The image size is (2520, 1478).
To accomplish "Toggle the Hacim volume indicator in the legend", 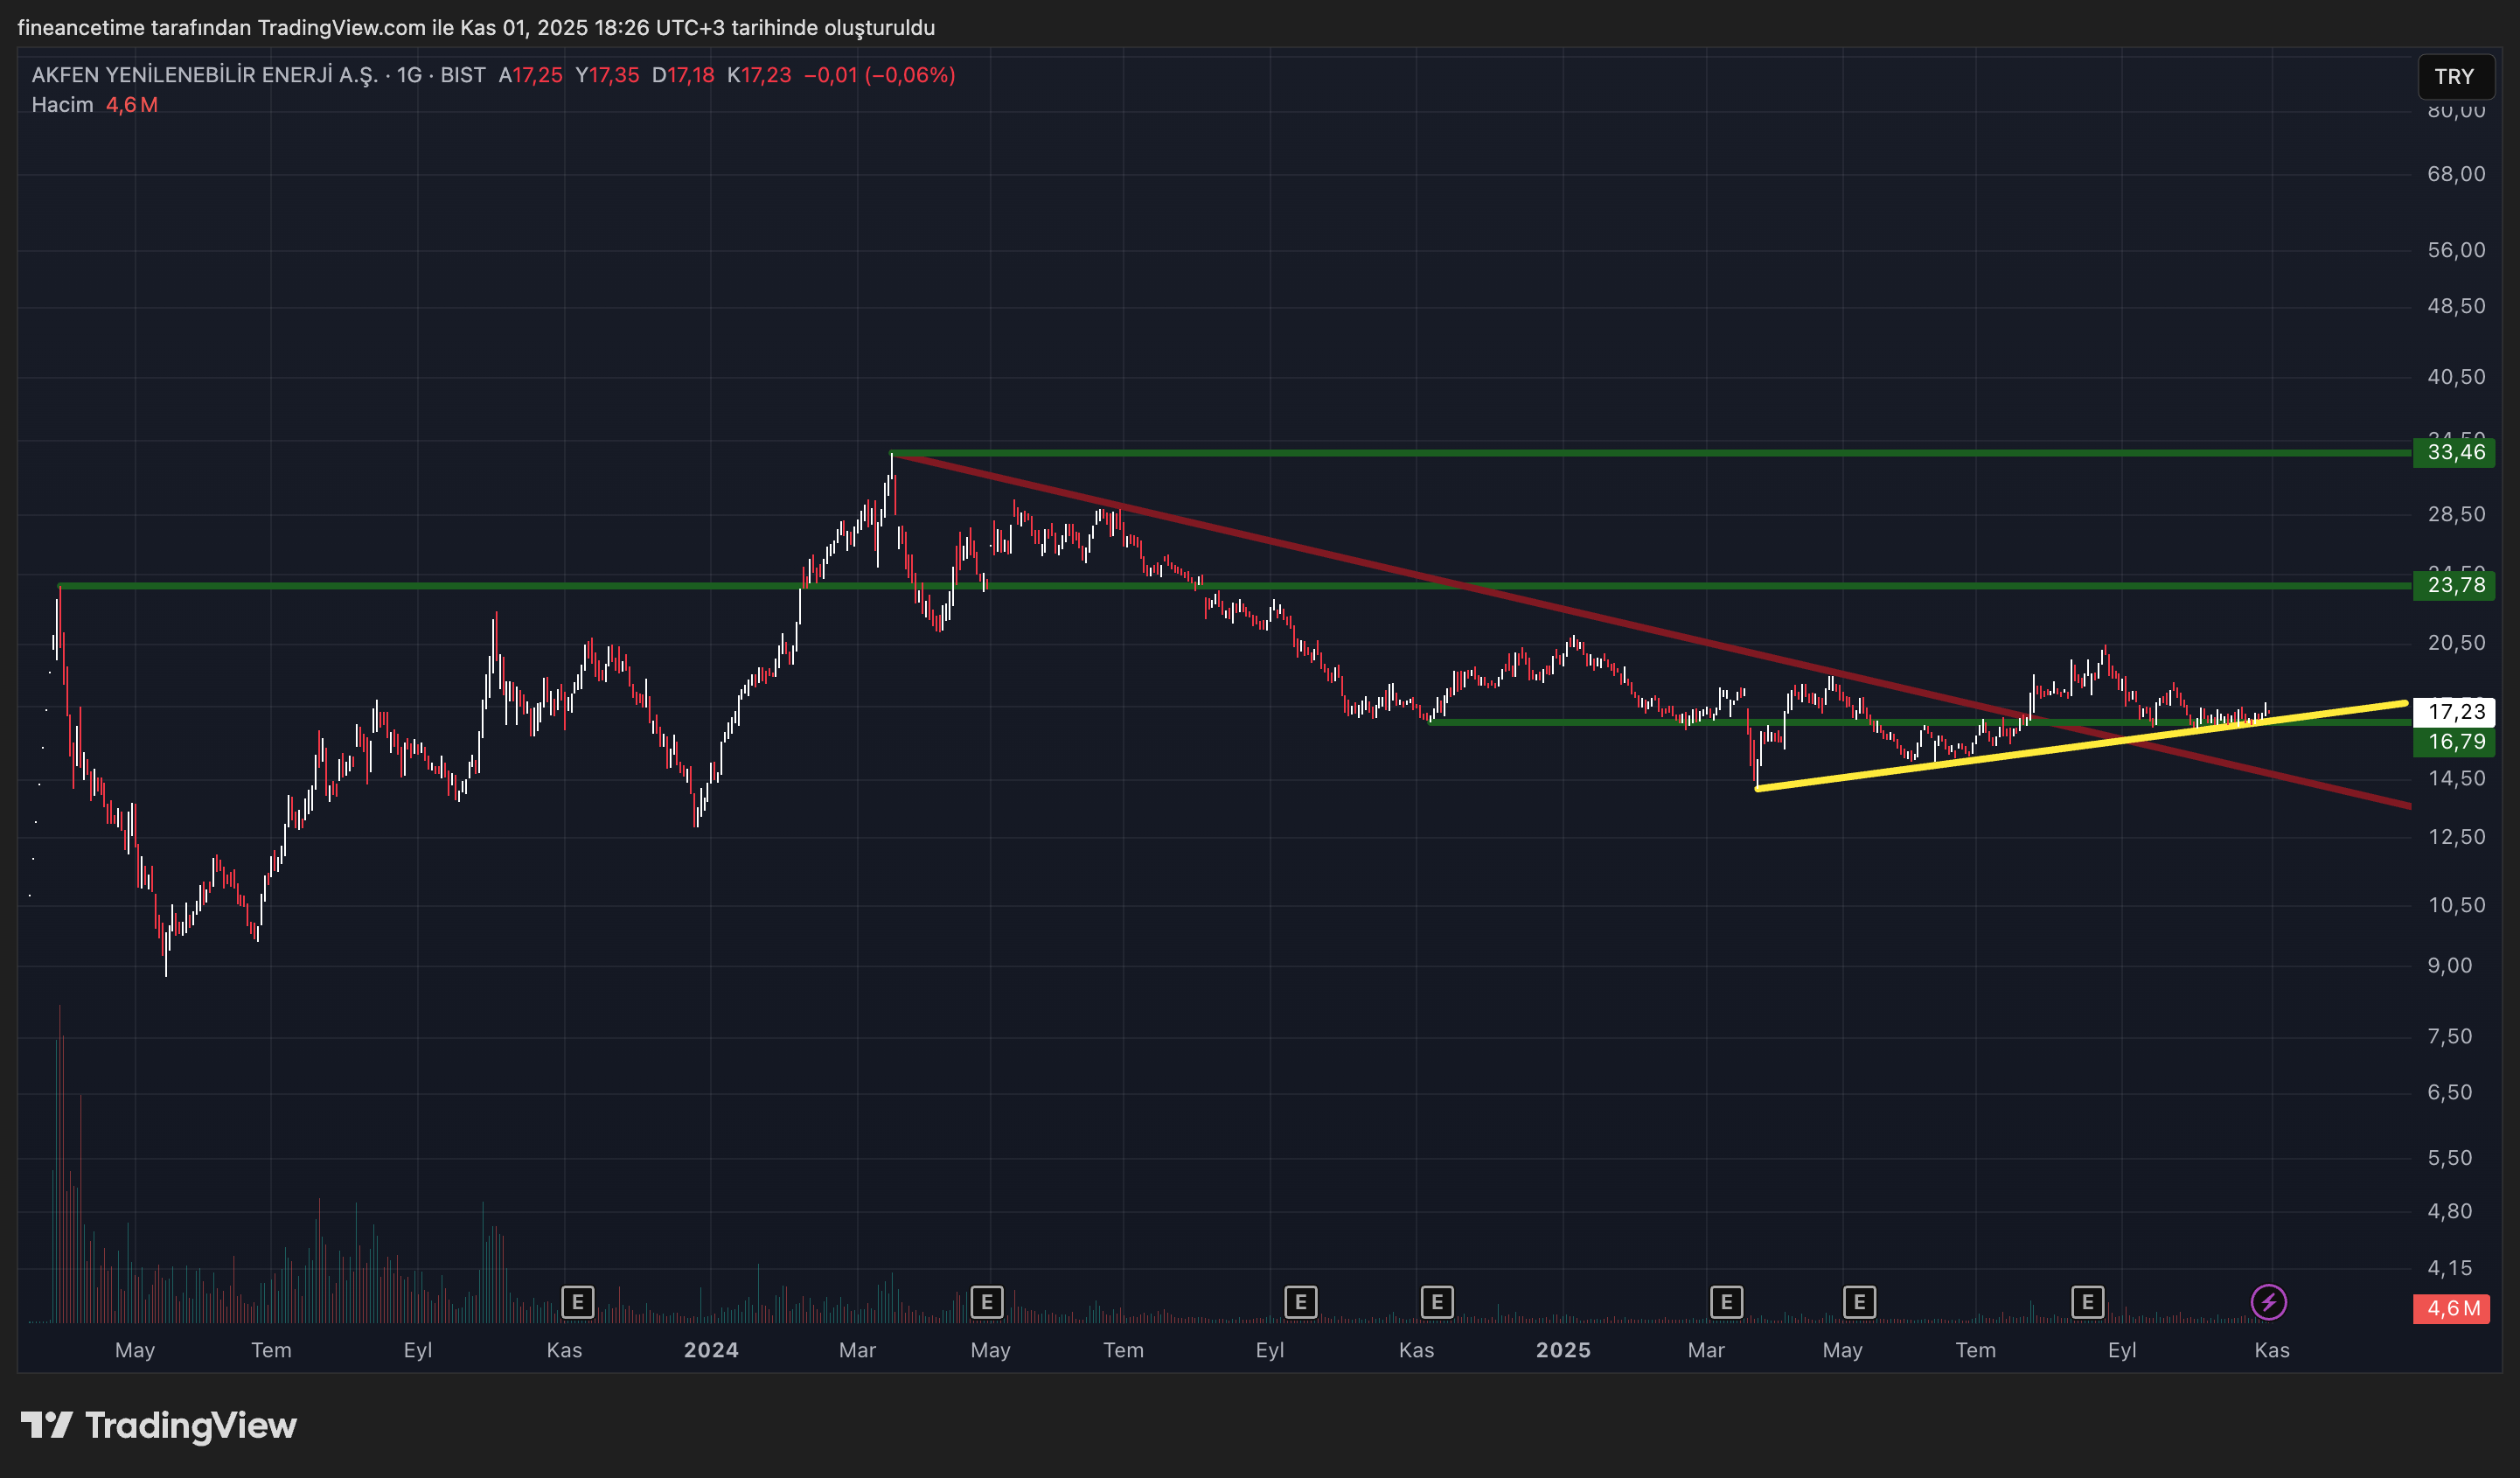I will click(x=62, y=104).
